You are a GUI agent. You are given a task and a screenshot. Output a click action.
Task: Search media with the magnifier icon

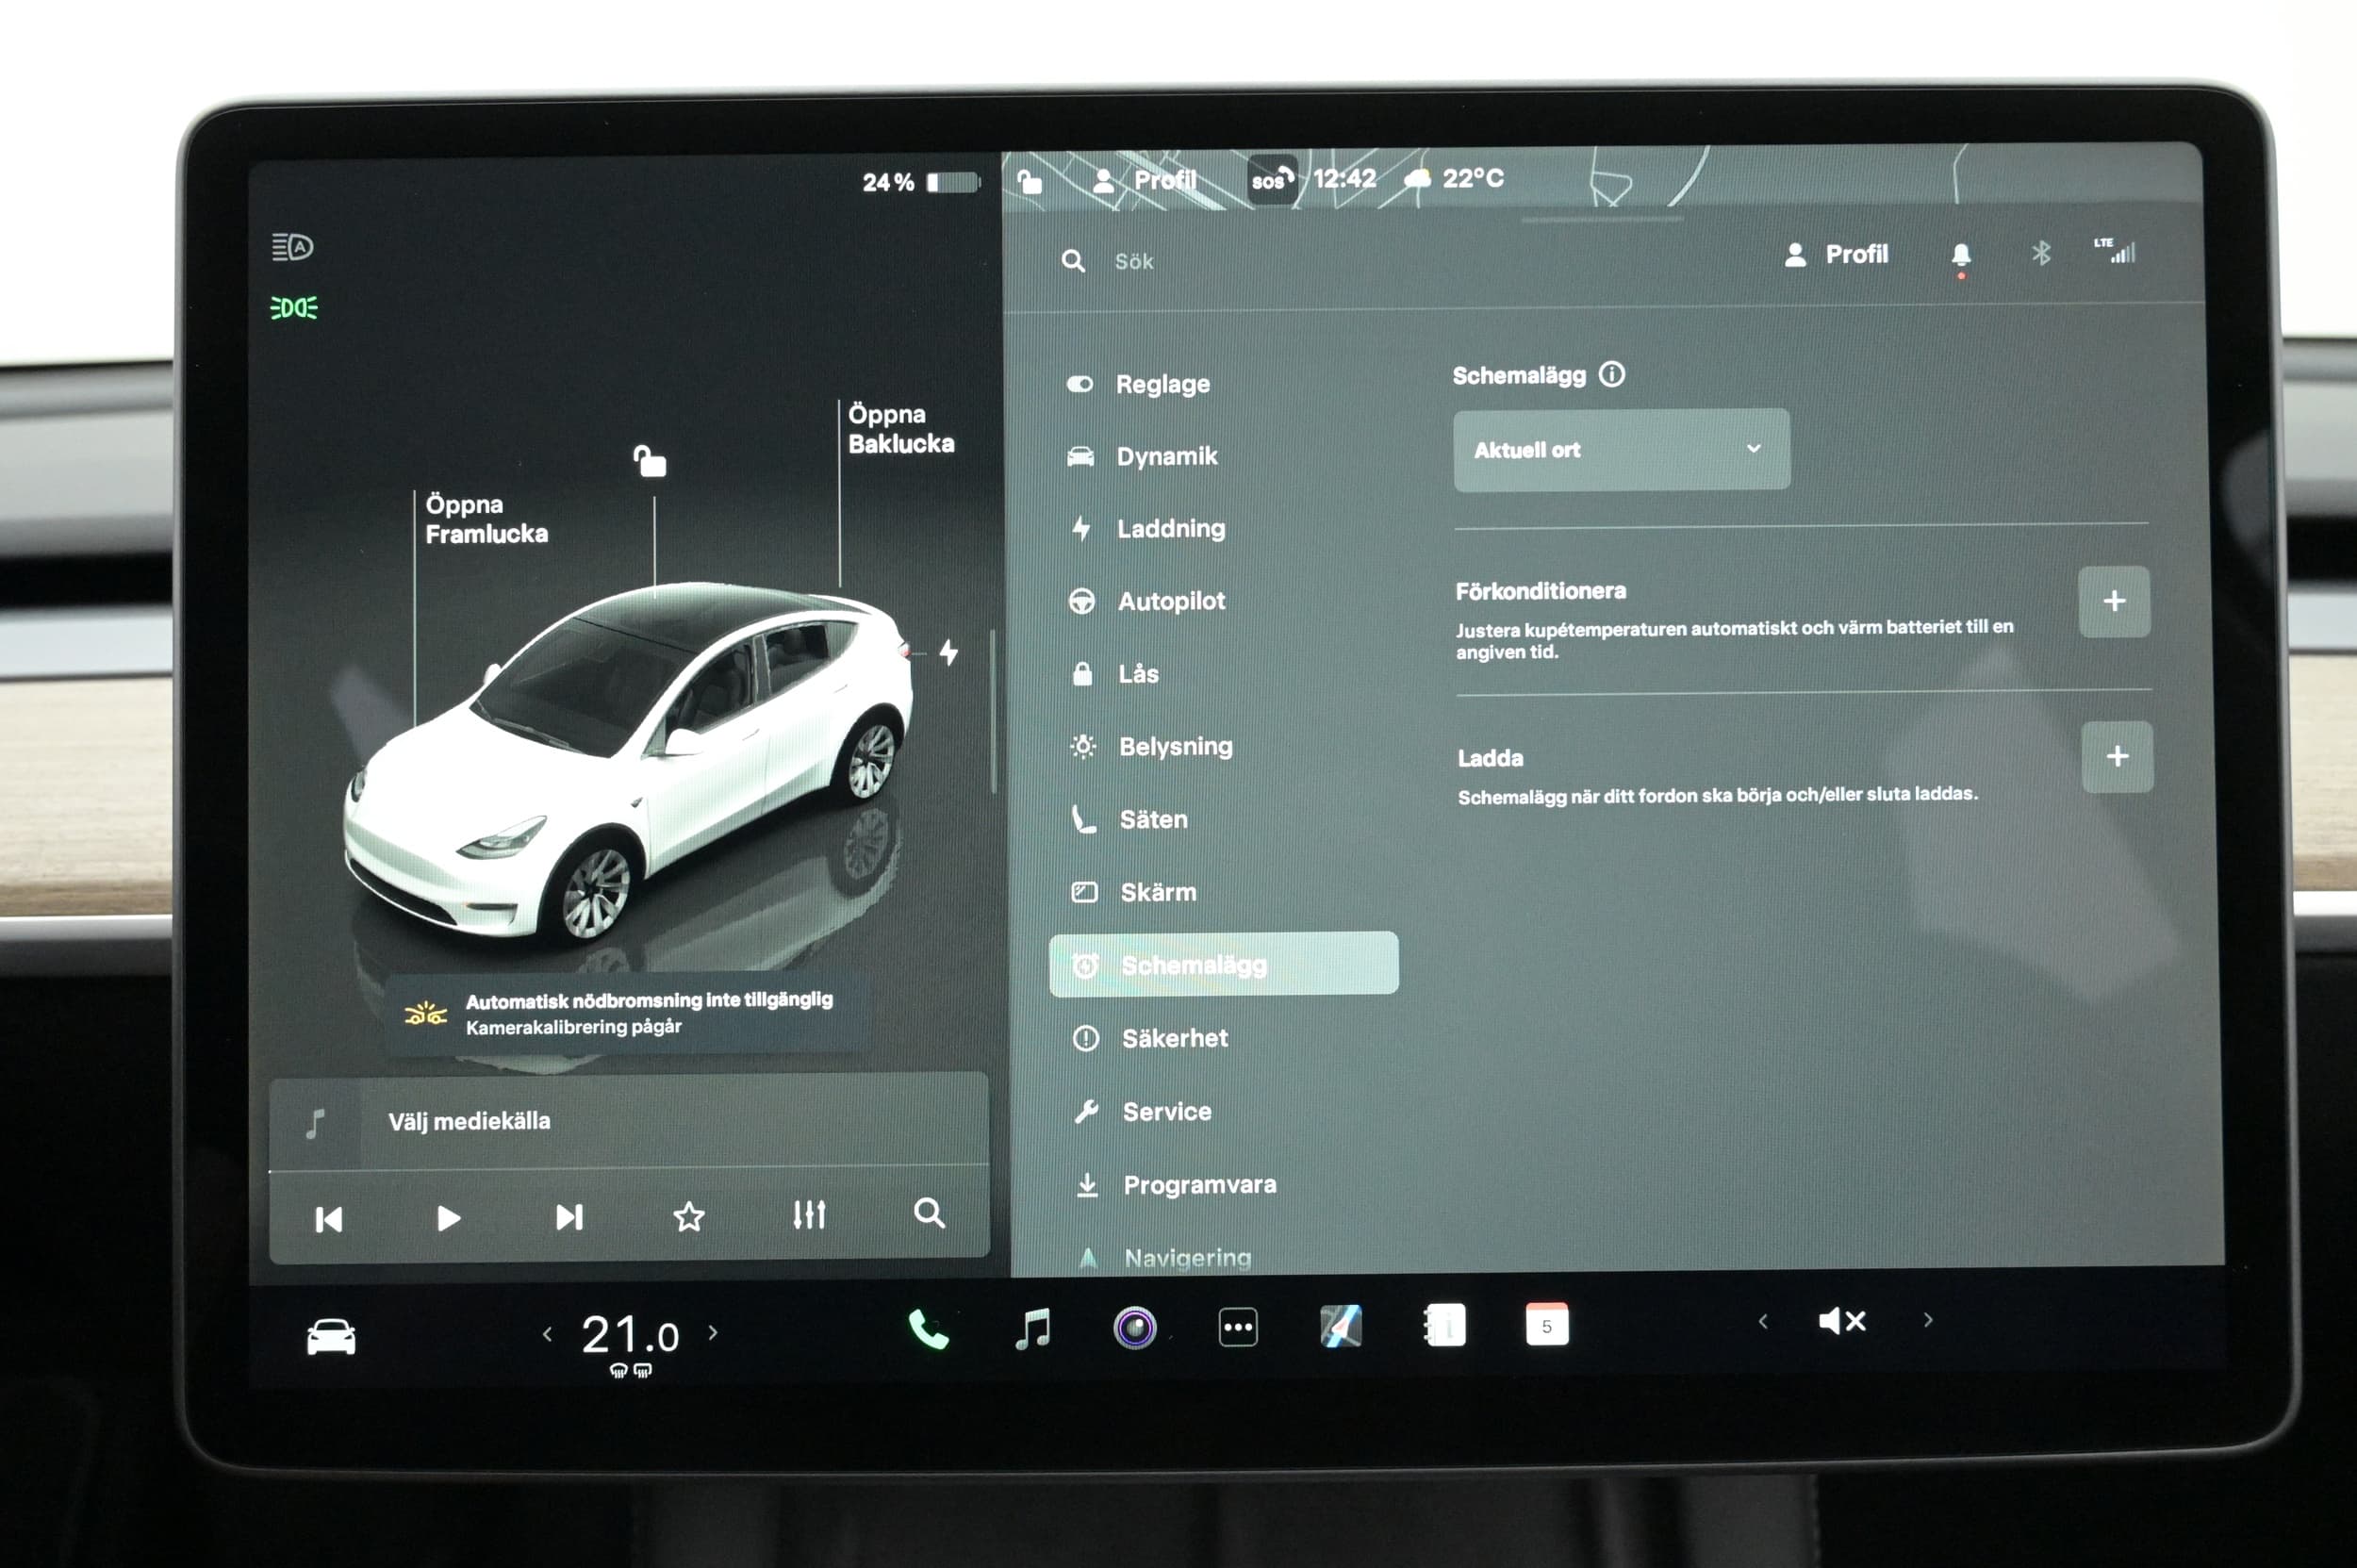click(929, 1213)
